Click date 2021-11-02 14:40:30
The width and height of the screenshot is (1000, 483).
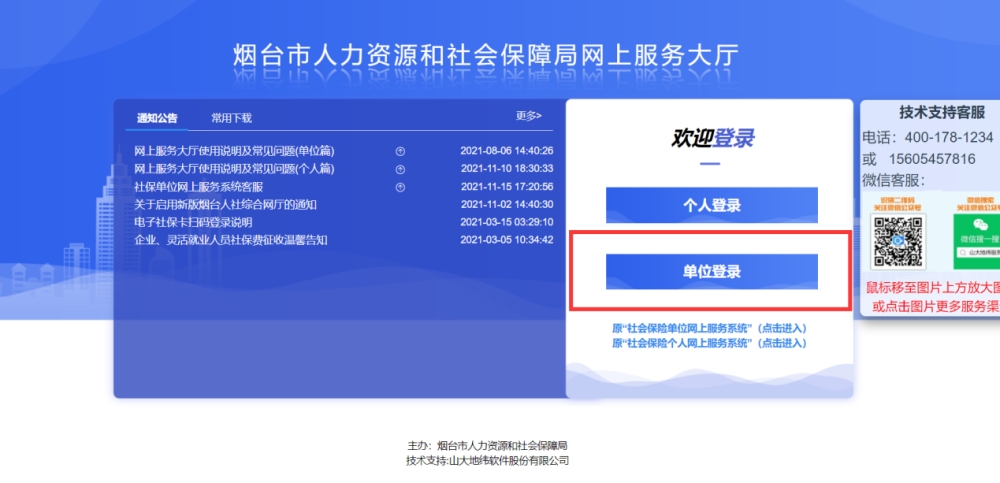pos(507,205)
